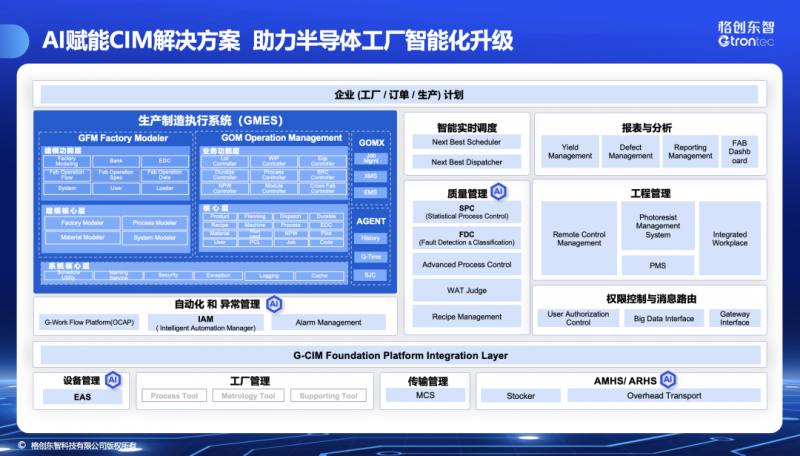Click the EMS box under GOMX
The width and height of the screenshot is (800, 456).
(x=371, y=192)
